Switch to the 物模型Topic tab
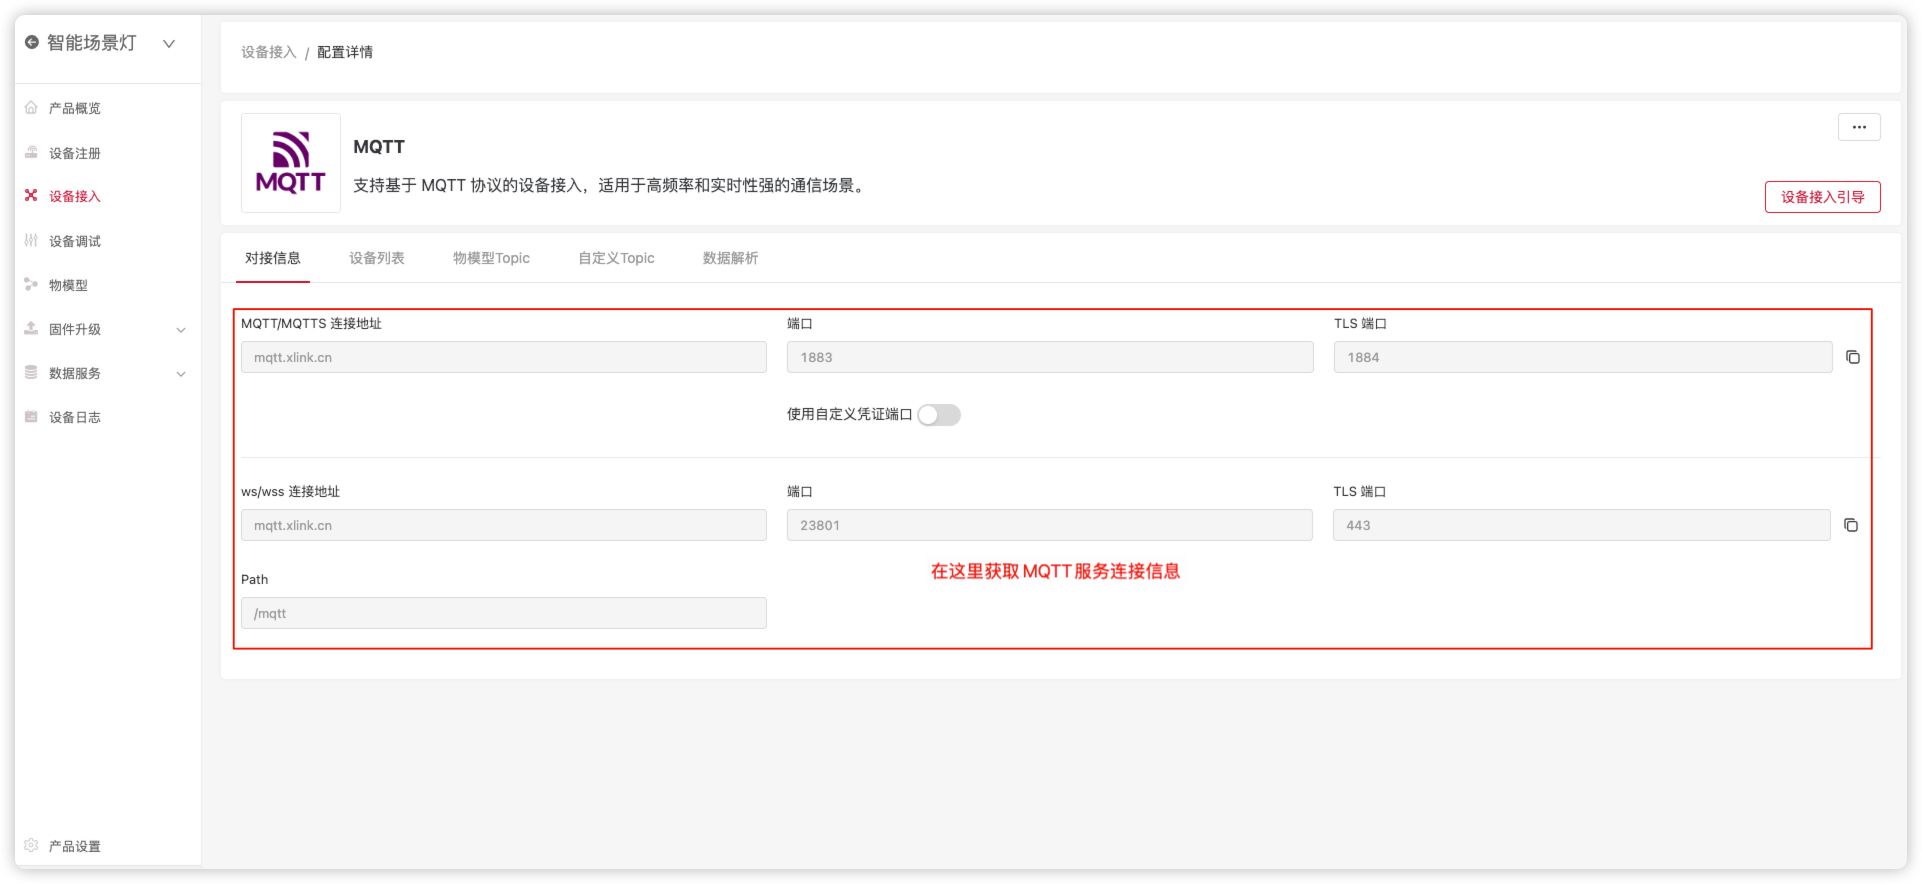Image resolution: width=1922 pixels, height=884 pixels. [491, 258]
